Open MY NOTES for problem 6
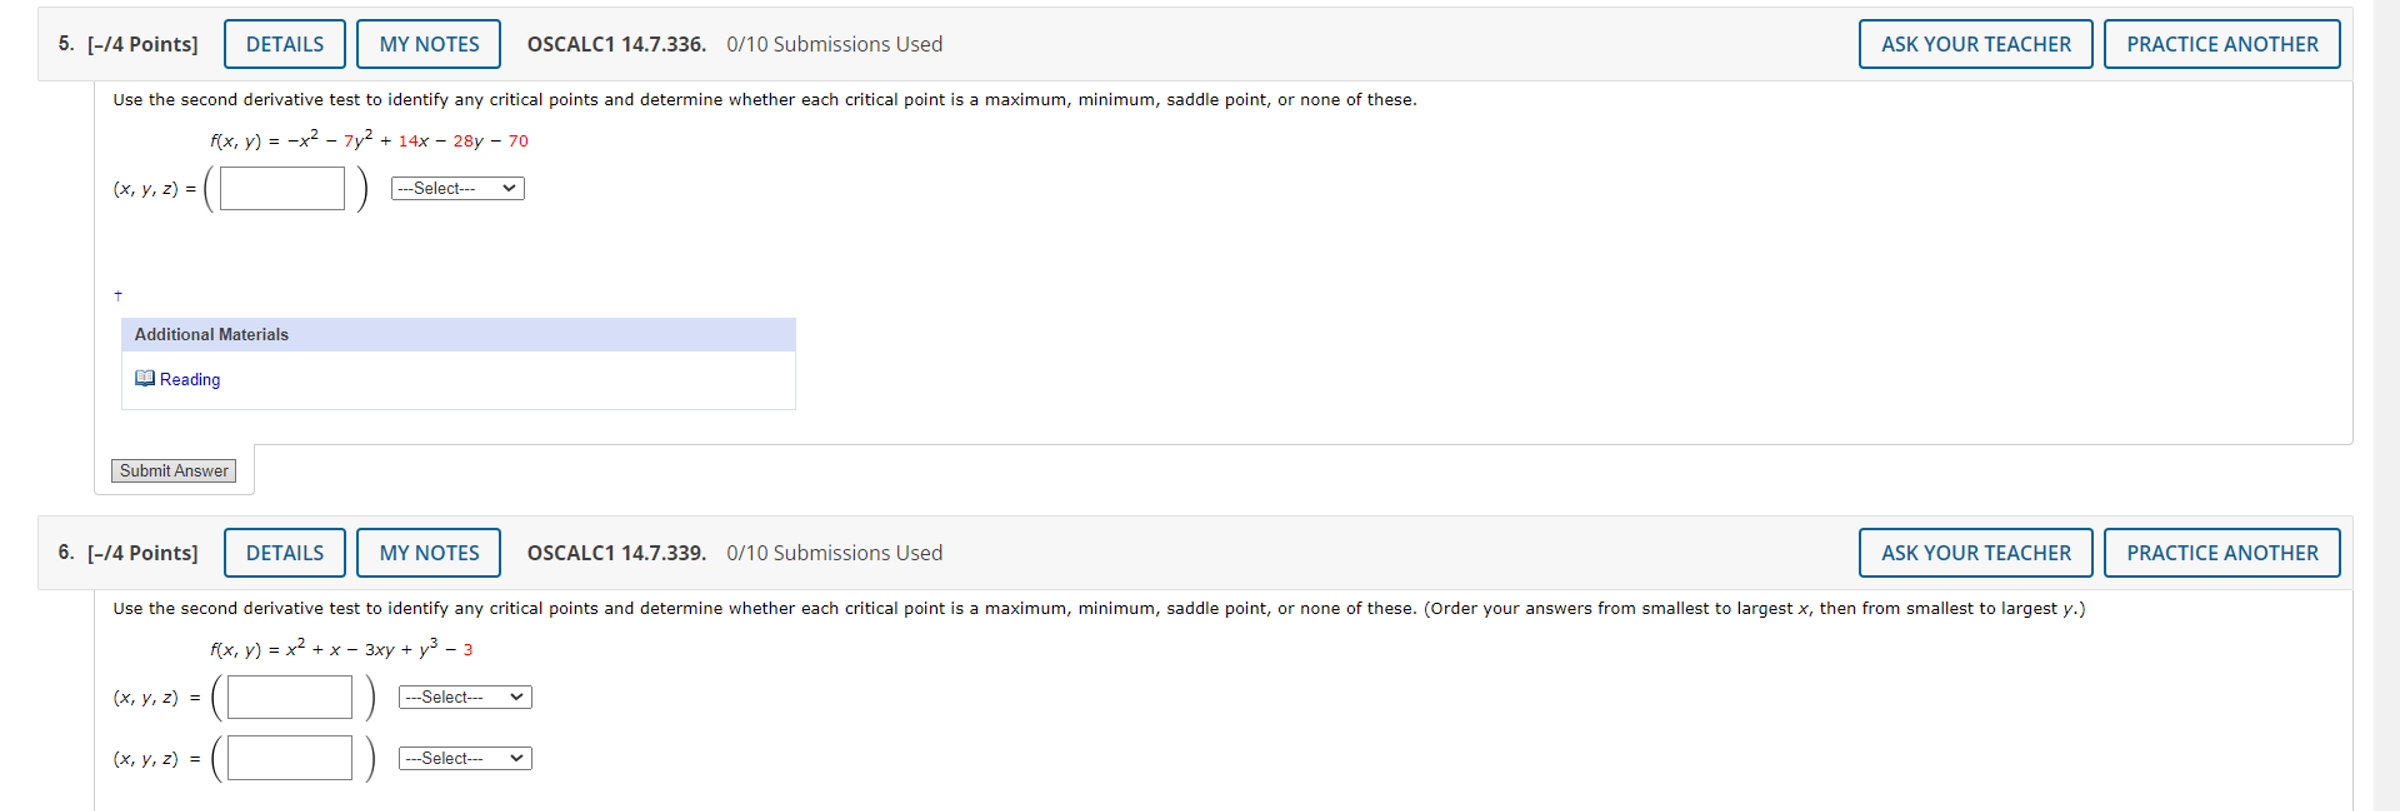 [428, 552]
